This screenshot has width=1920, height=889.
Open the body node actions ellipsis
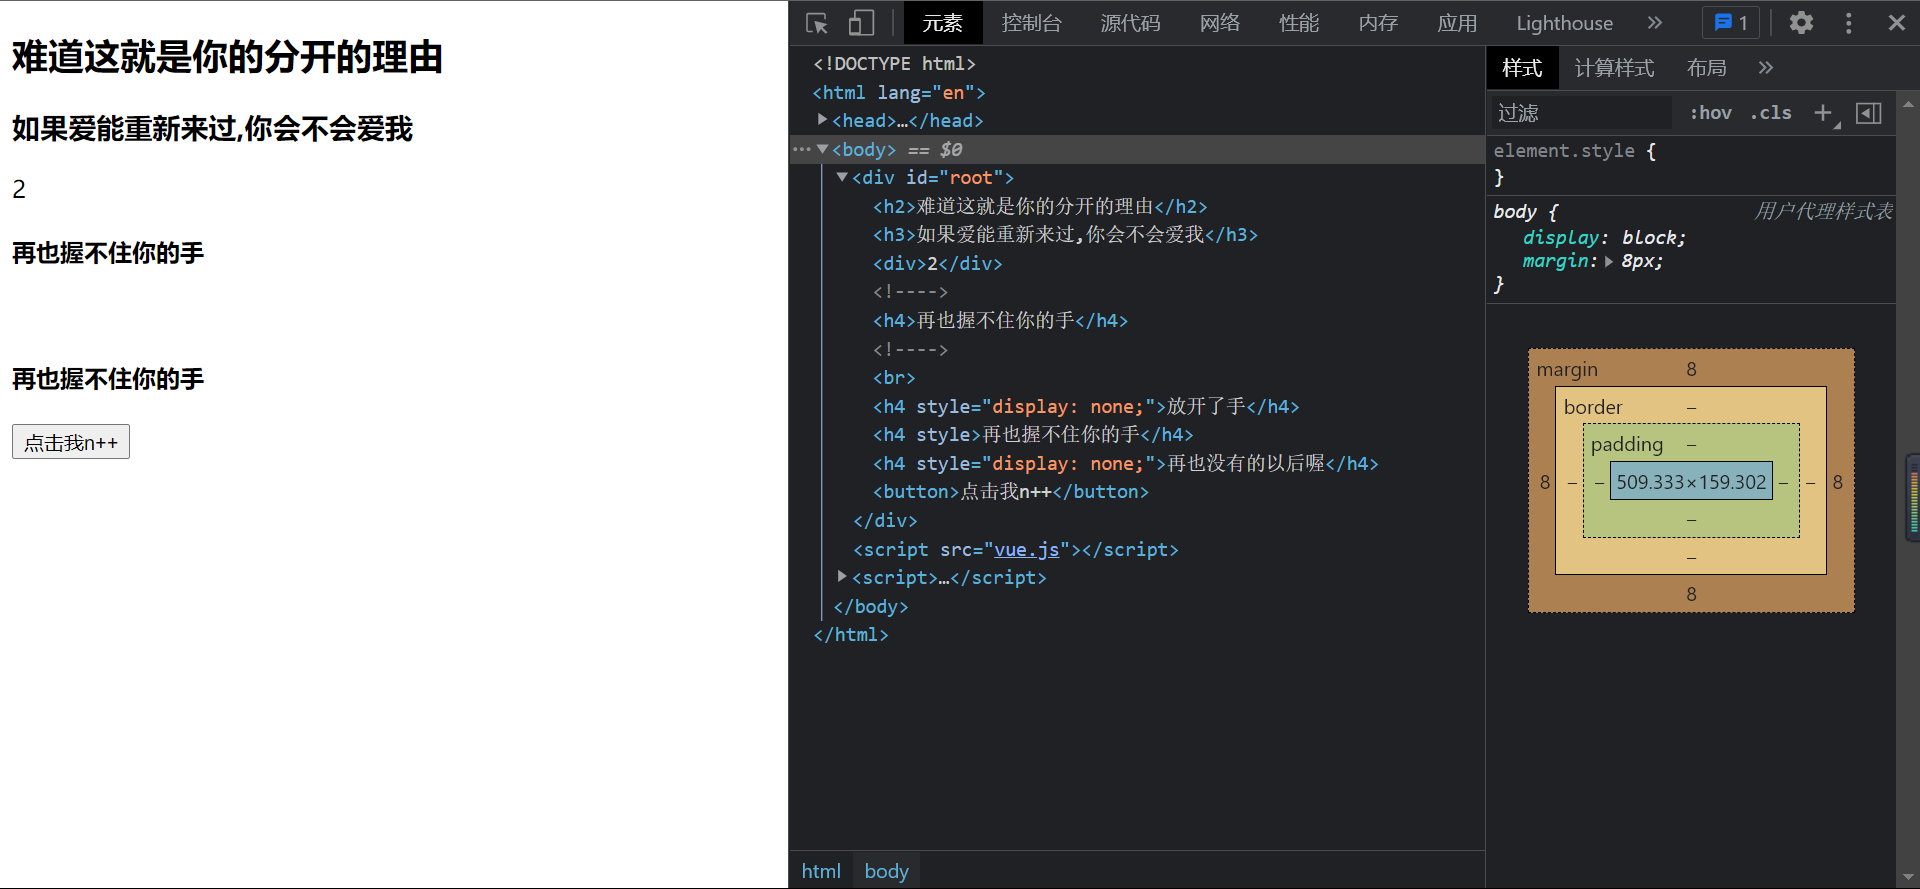[801, 149]
